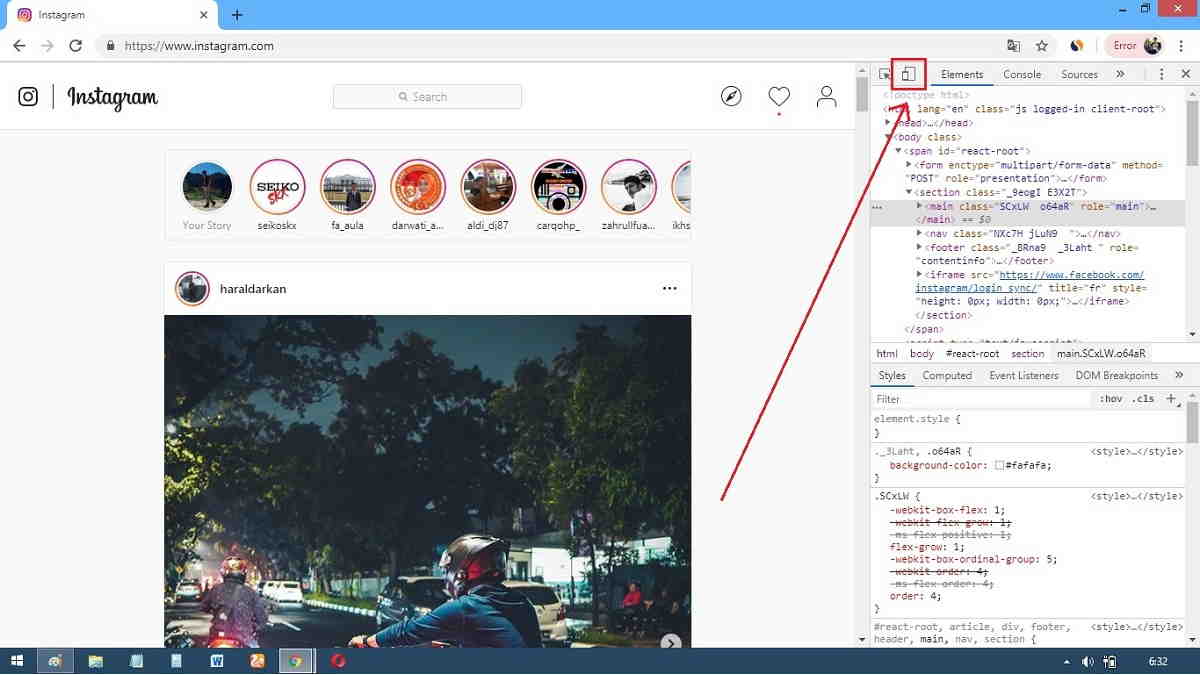Open the DOM Breakpoints tab
Screen dimensions: 1200x675
pyautogui.click(x=1116, y=375)
